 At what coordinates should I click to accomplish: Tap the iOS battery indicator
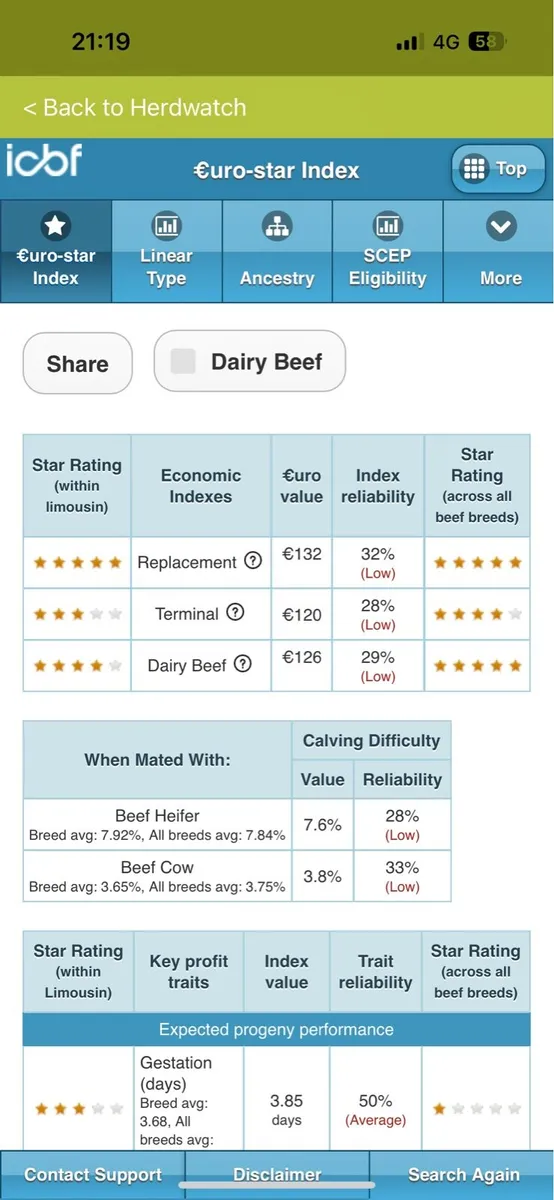[x=487, y=42]
